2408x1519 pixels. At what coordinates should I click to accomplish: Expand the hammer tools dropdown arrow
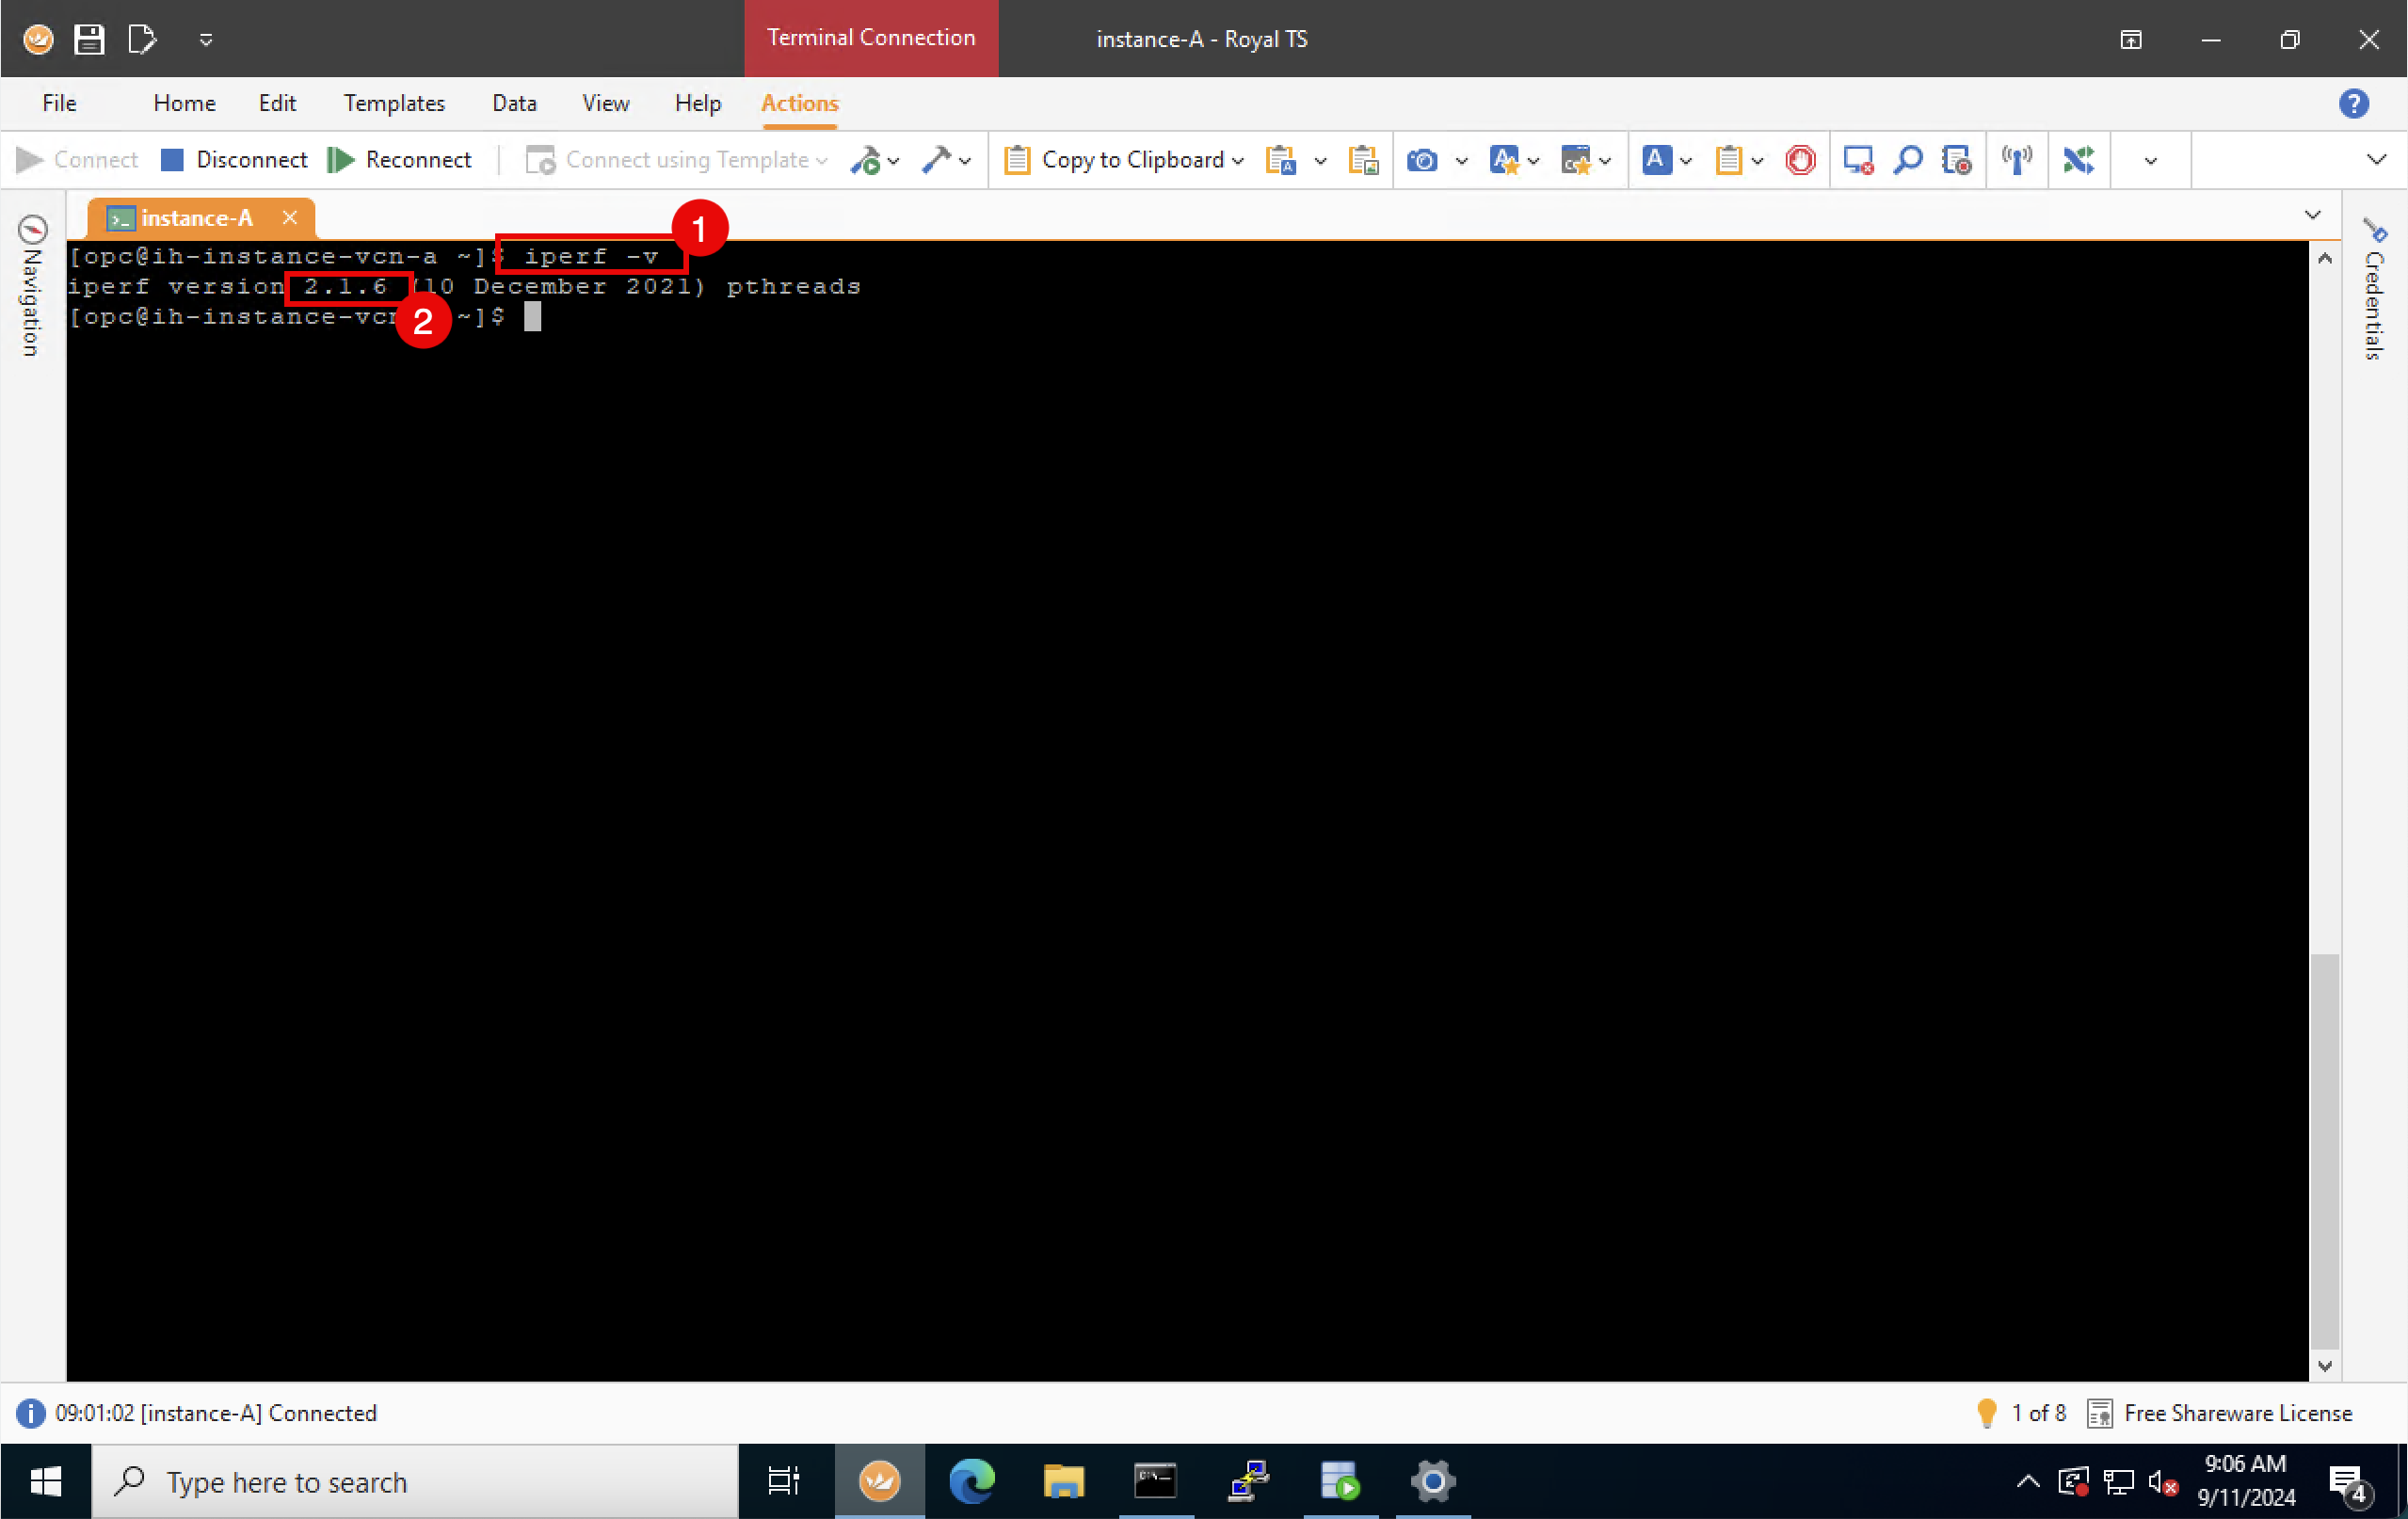coord(965,161)
